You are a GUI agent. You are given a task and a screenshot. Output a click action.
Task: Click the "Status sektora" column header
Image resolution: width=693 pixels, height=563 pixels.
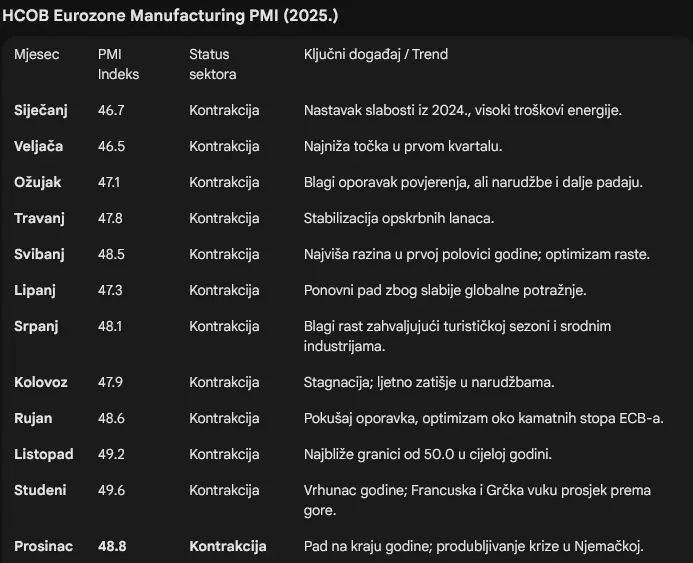point(212,64)
